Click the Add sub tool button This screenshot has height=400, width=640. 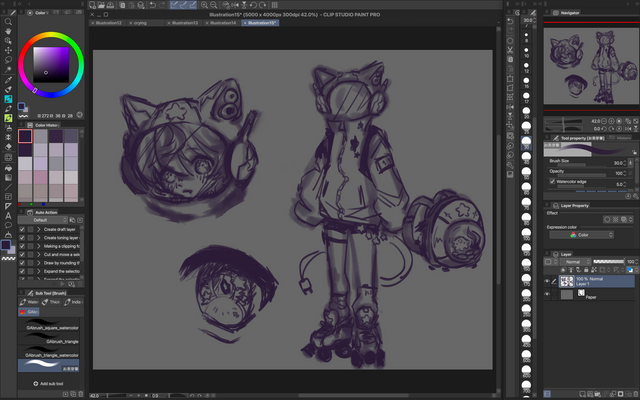48,383
